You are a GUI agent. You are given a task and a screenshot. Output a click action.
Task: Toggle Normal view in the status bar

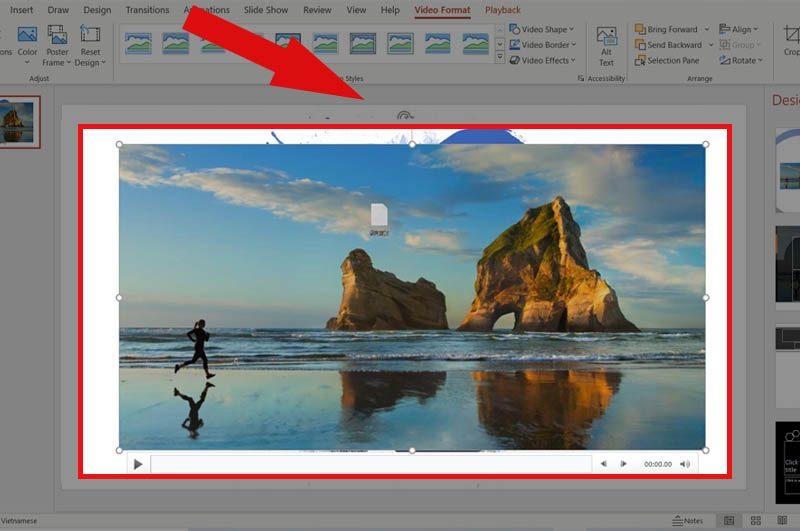729,520
